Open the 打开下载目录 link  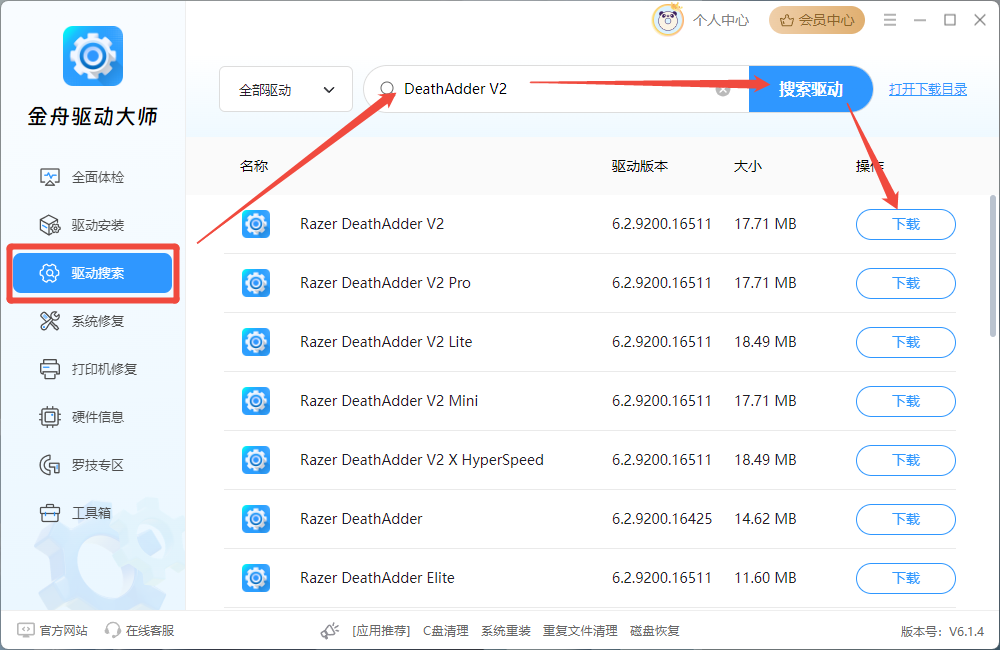[928, 89]
